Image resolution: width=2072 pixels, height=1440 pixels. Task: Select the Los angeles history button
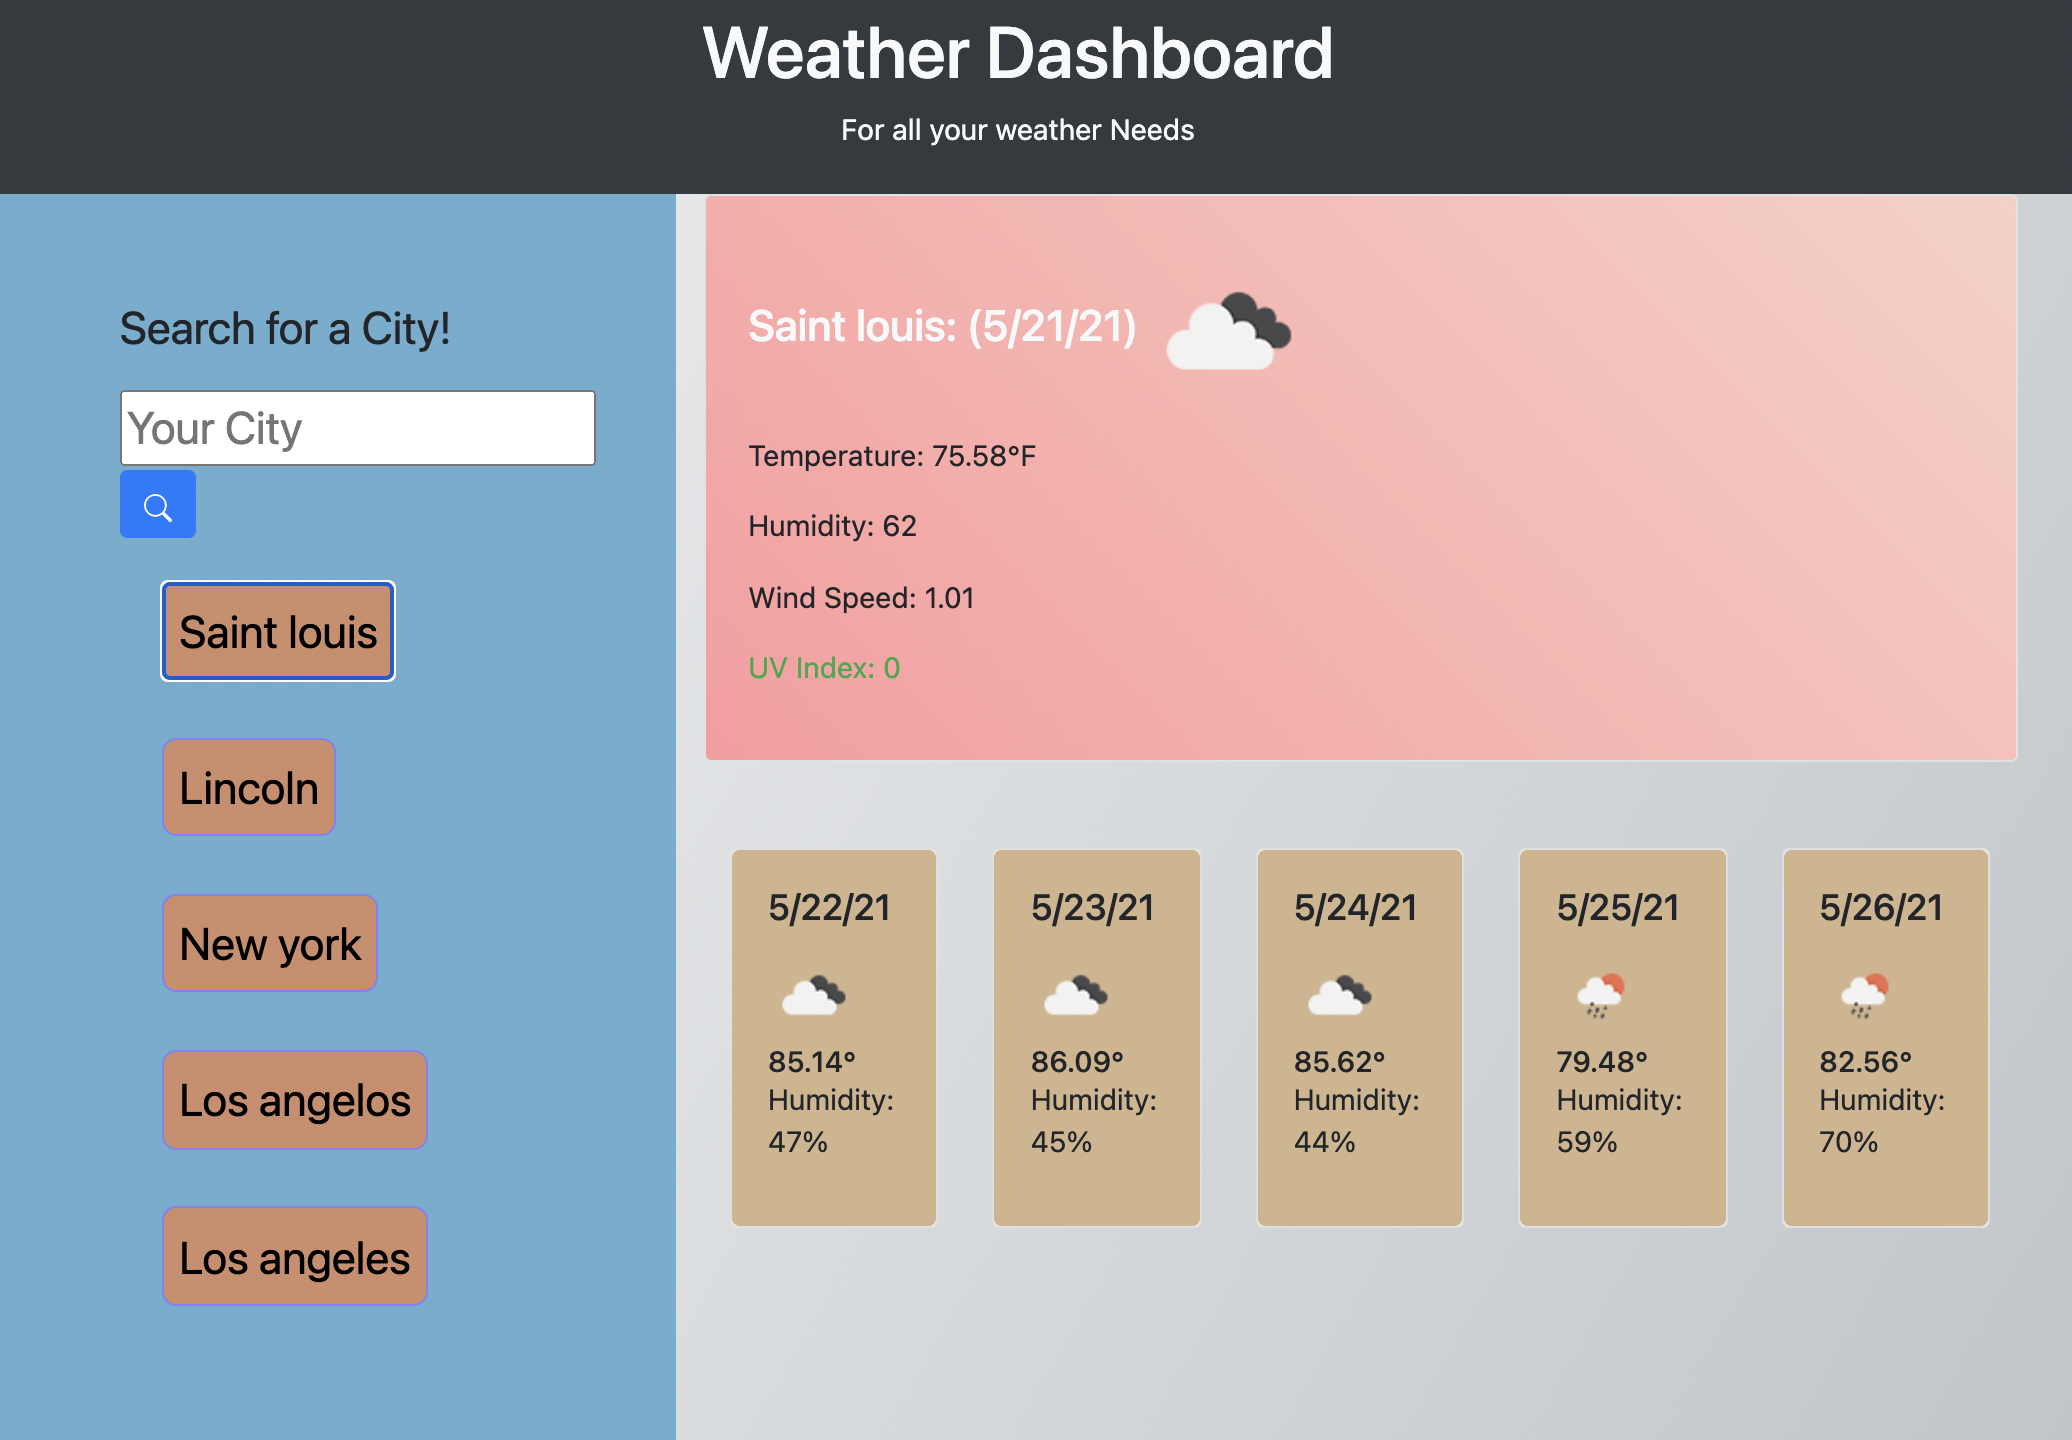pyautogui.click(x=294, y=1257)
